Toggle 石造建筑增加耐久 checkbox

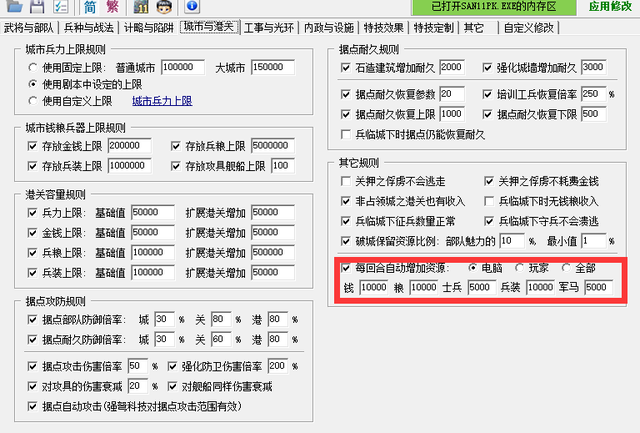(x=345, y=67)
